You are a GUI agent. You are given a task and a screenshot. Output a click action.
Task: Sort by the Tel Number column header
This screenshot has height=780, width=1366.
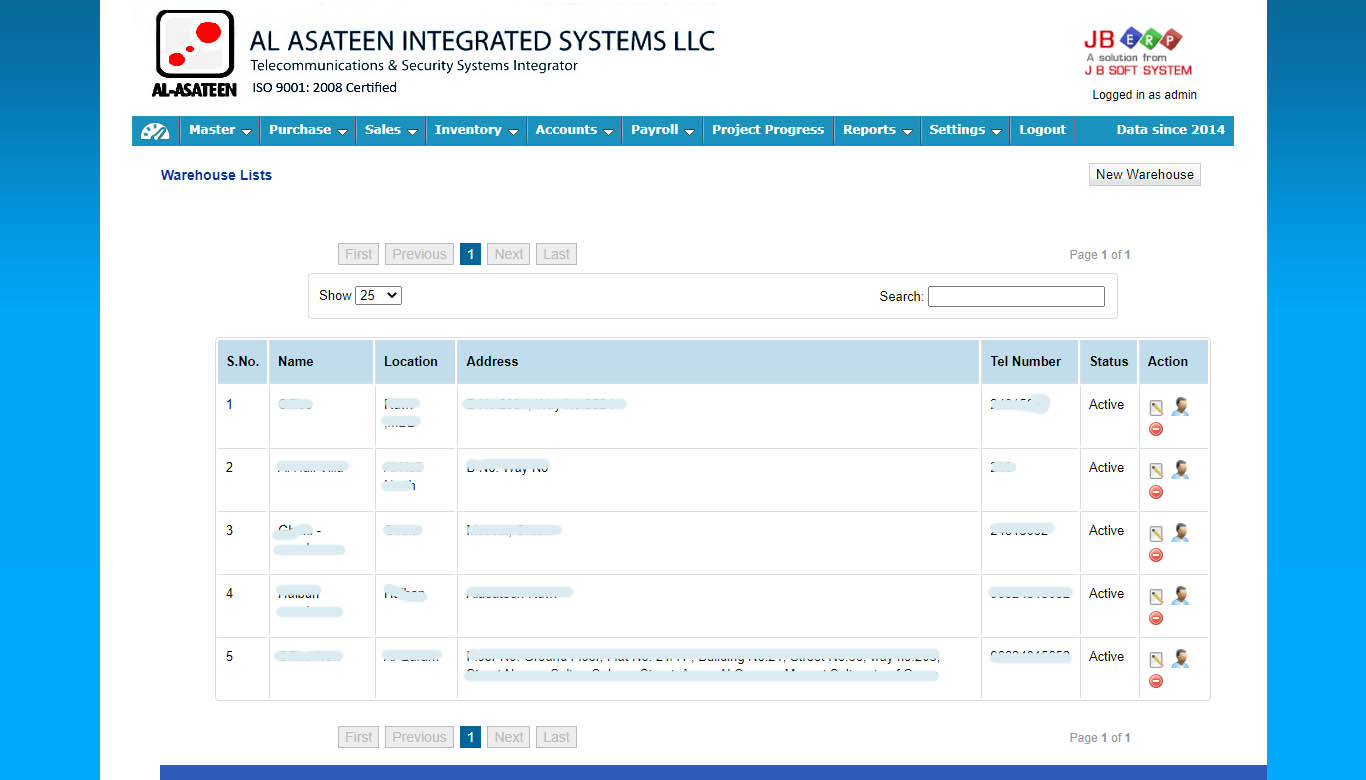1030,362
